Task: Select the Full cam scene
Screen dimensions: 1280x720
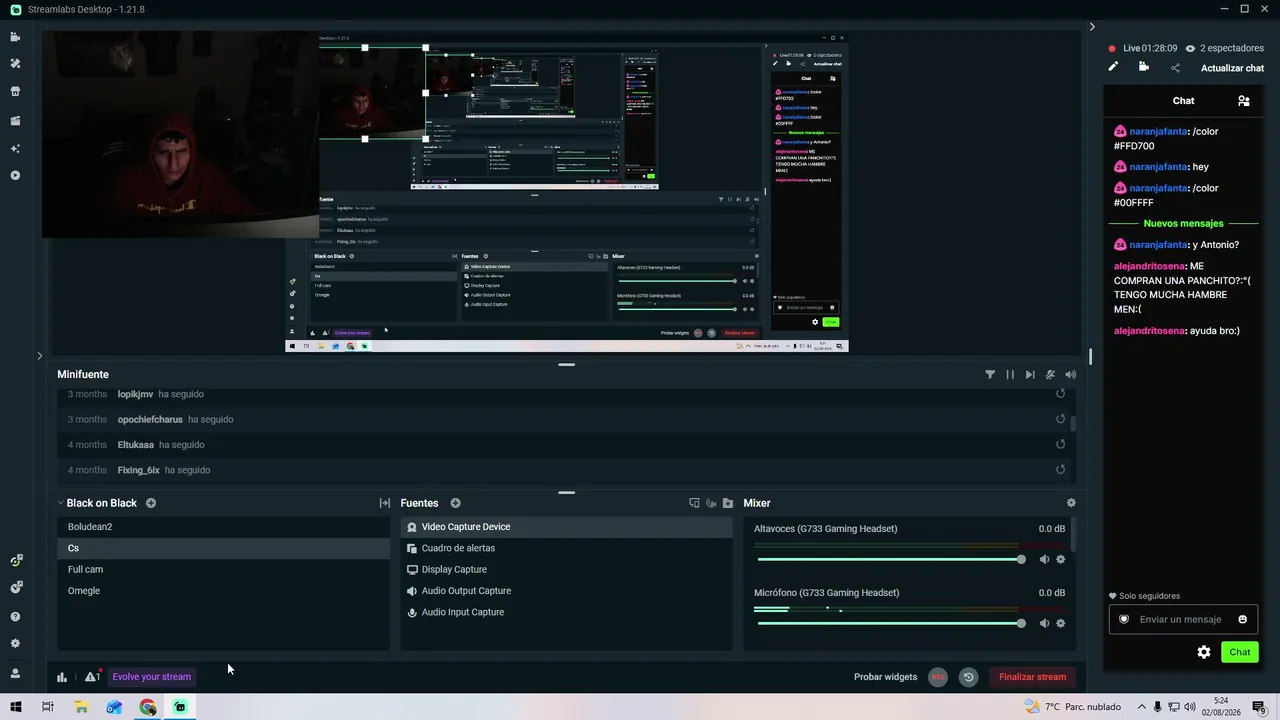Action: tap(224, 569)
